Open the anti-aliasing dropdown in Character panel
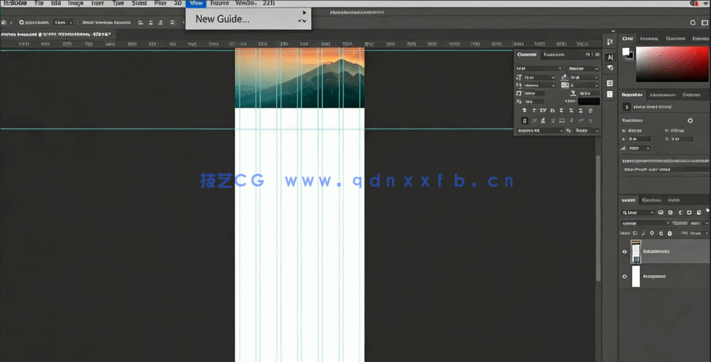This screenshot has height=362, width=711. (x=587, y=131)
